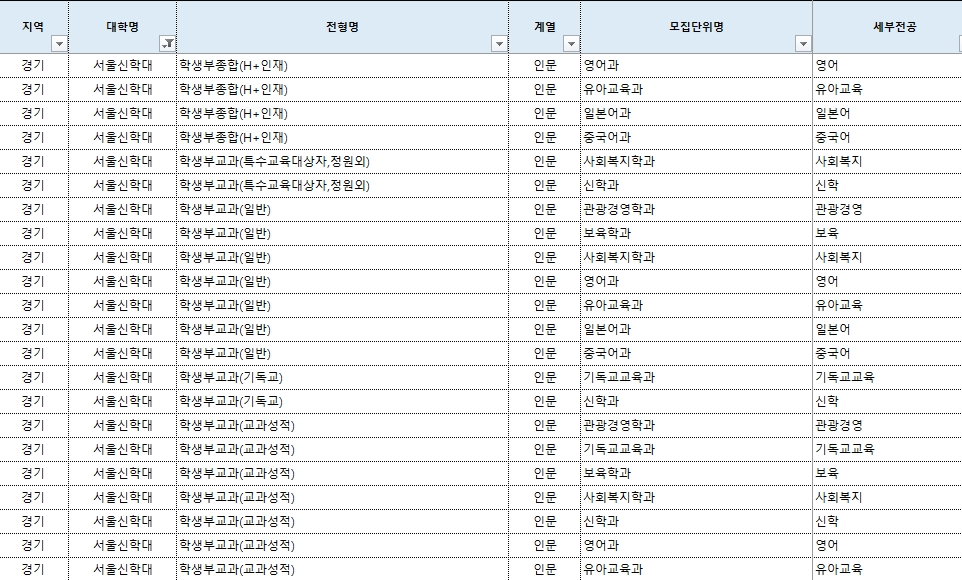Select 학생부교과(기독교) cell in the 기독교교육과 row
The image size is (962, 580).
pos(231,377)
